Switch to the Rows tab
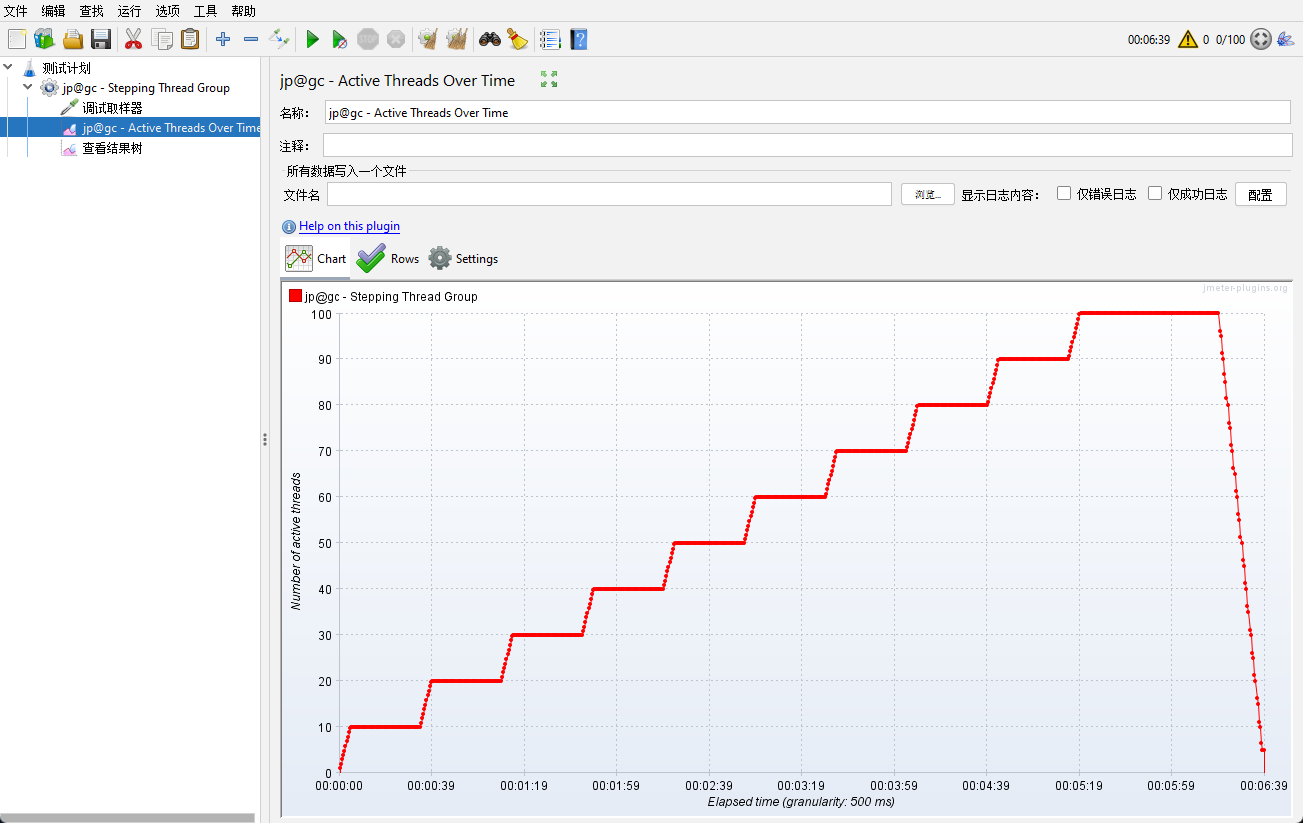The width and height of the screenshot is (1303, 823). pyautogui.click(x=388, y=259)
